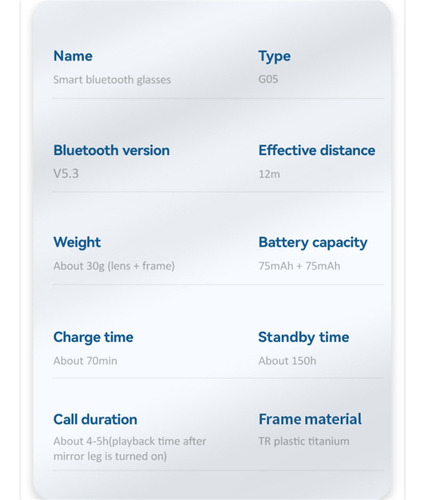Select the TR plastic titanium value
The width and height of the screenshot is (425, 500).
tap(304, 441)
